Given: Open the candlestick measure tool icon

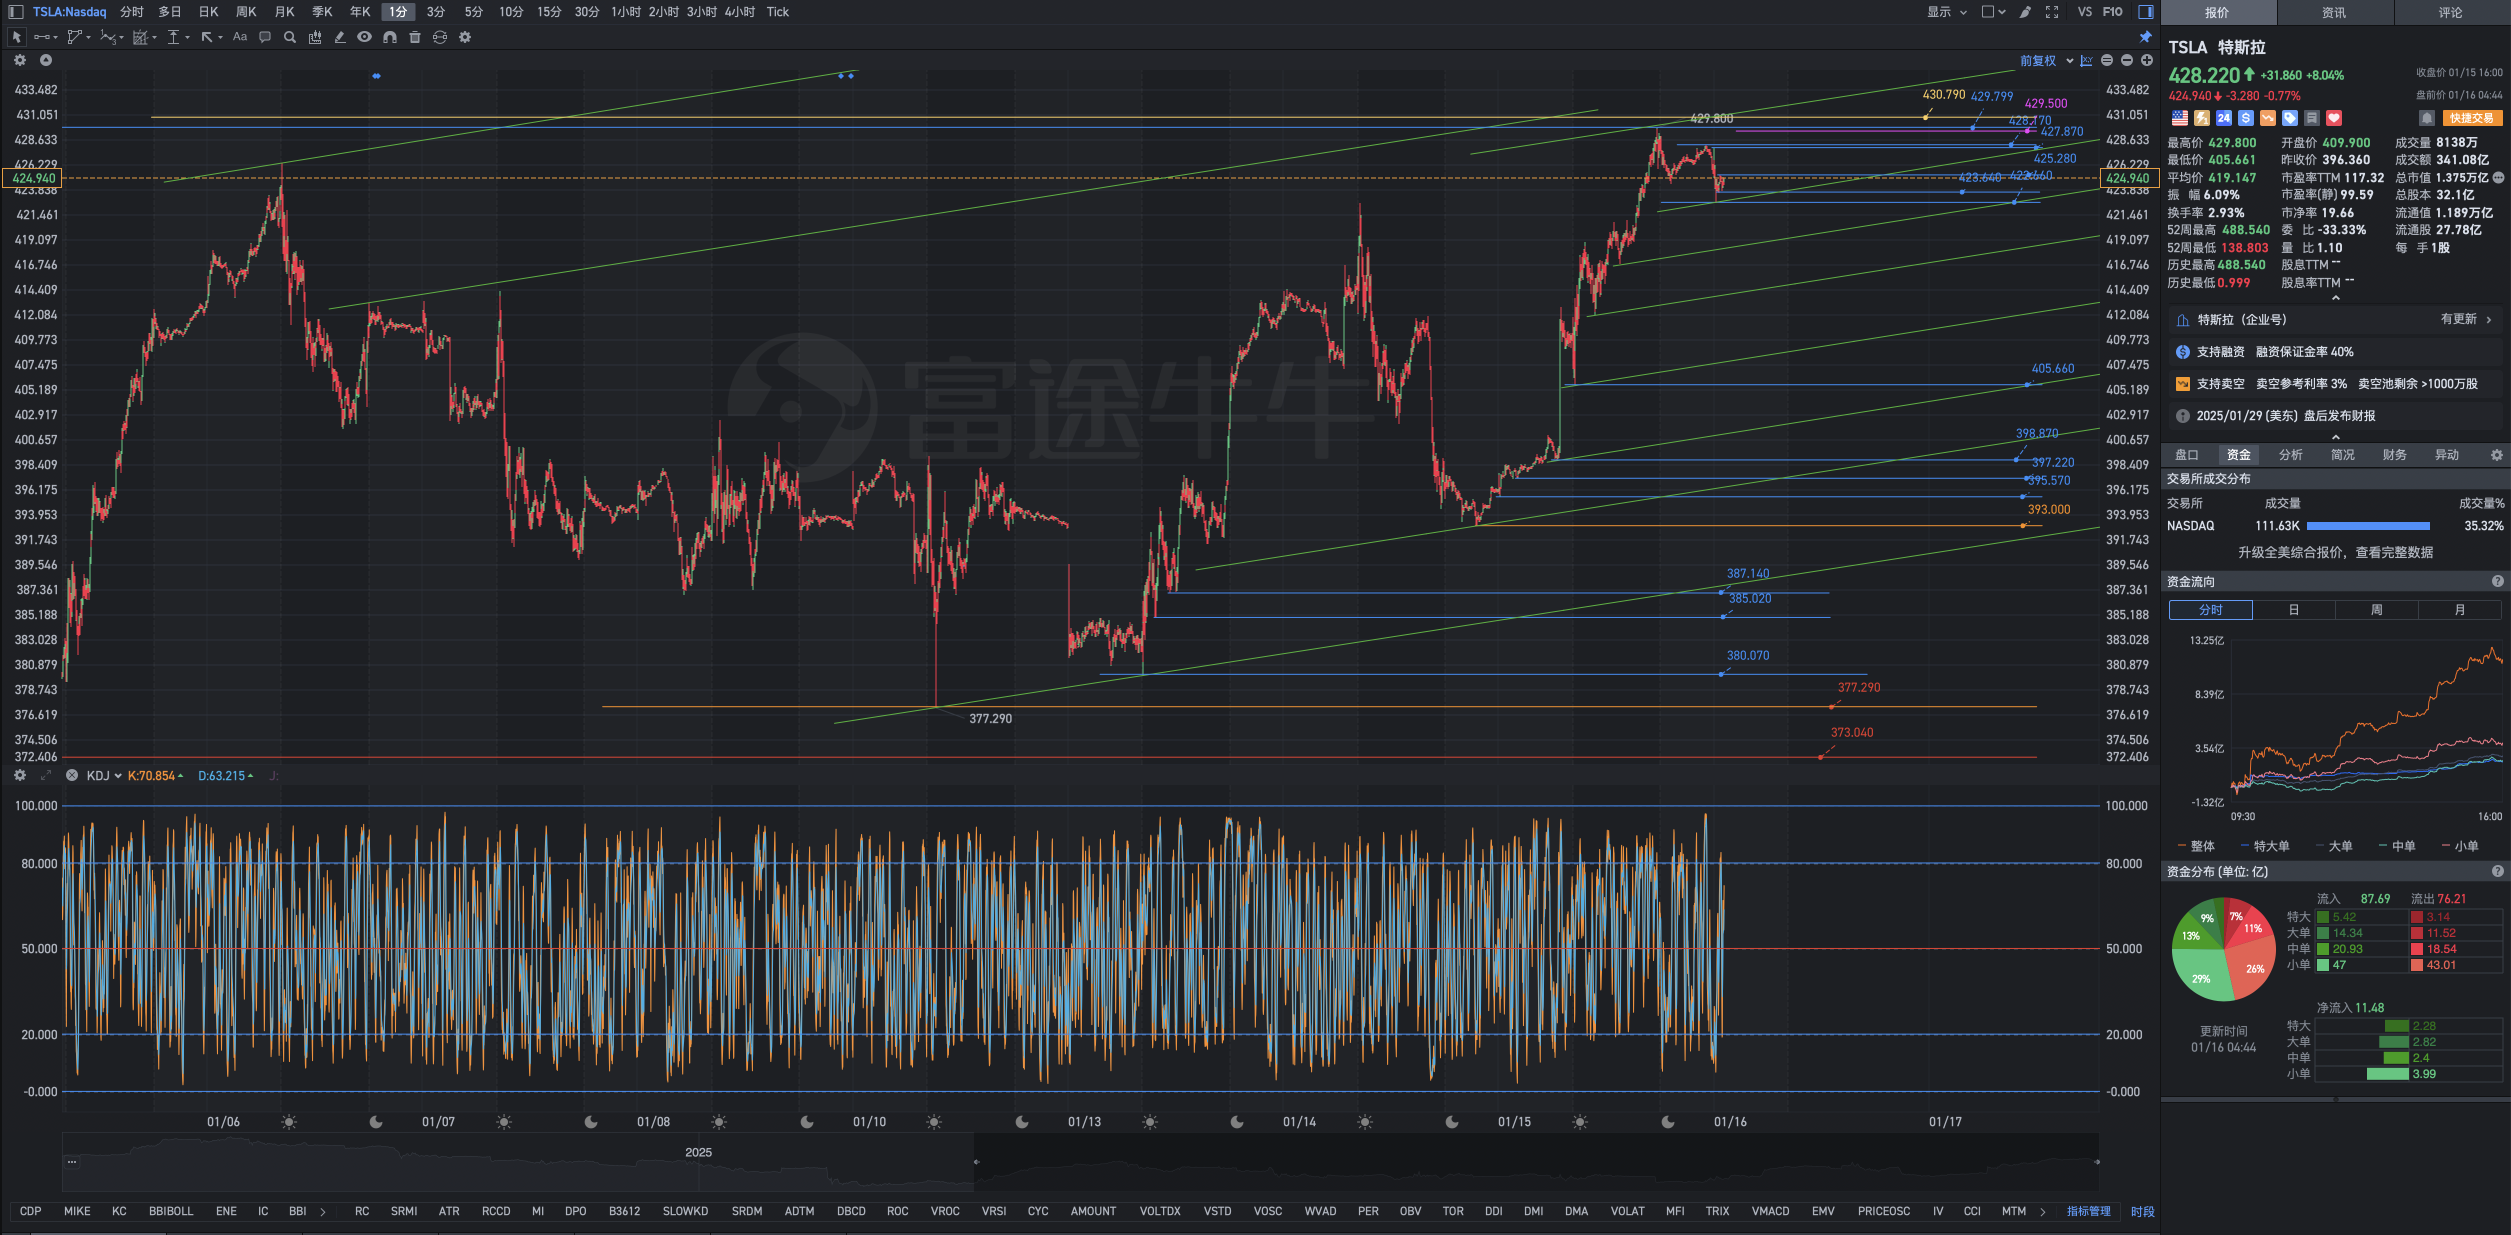Looking at the screenshot, I should click(x=315, y=37).
